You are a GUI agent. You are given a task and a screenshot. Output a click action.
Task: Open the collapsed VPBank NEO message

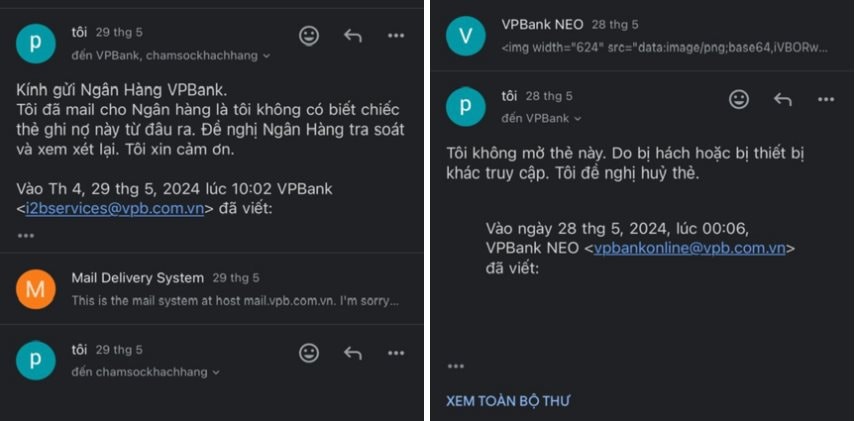643,36
